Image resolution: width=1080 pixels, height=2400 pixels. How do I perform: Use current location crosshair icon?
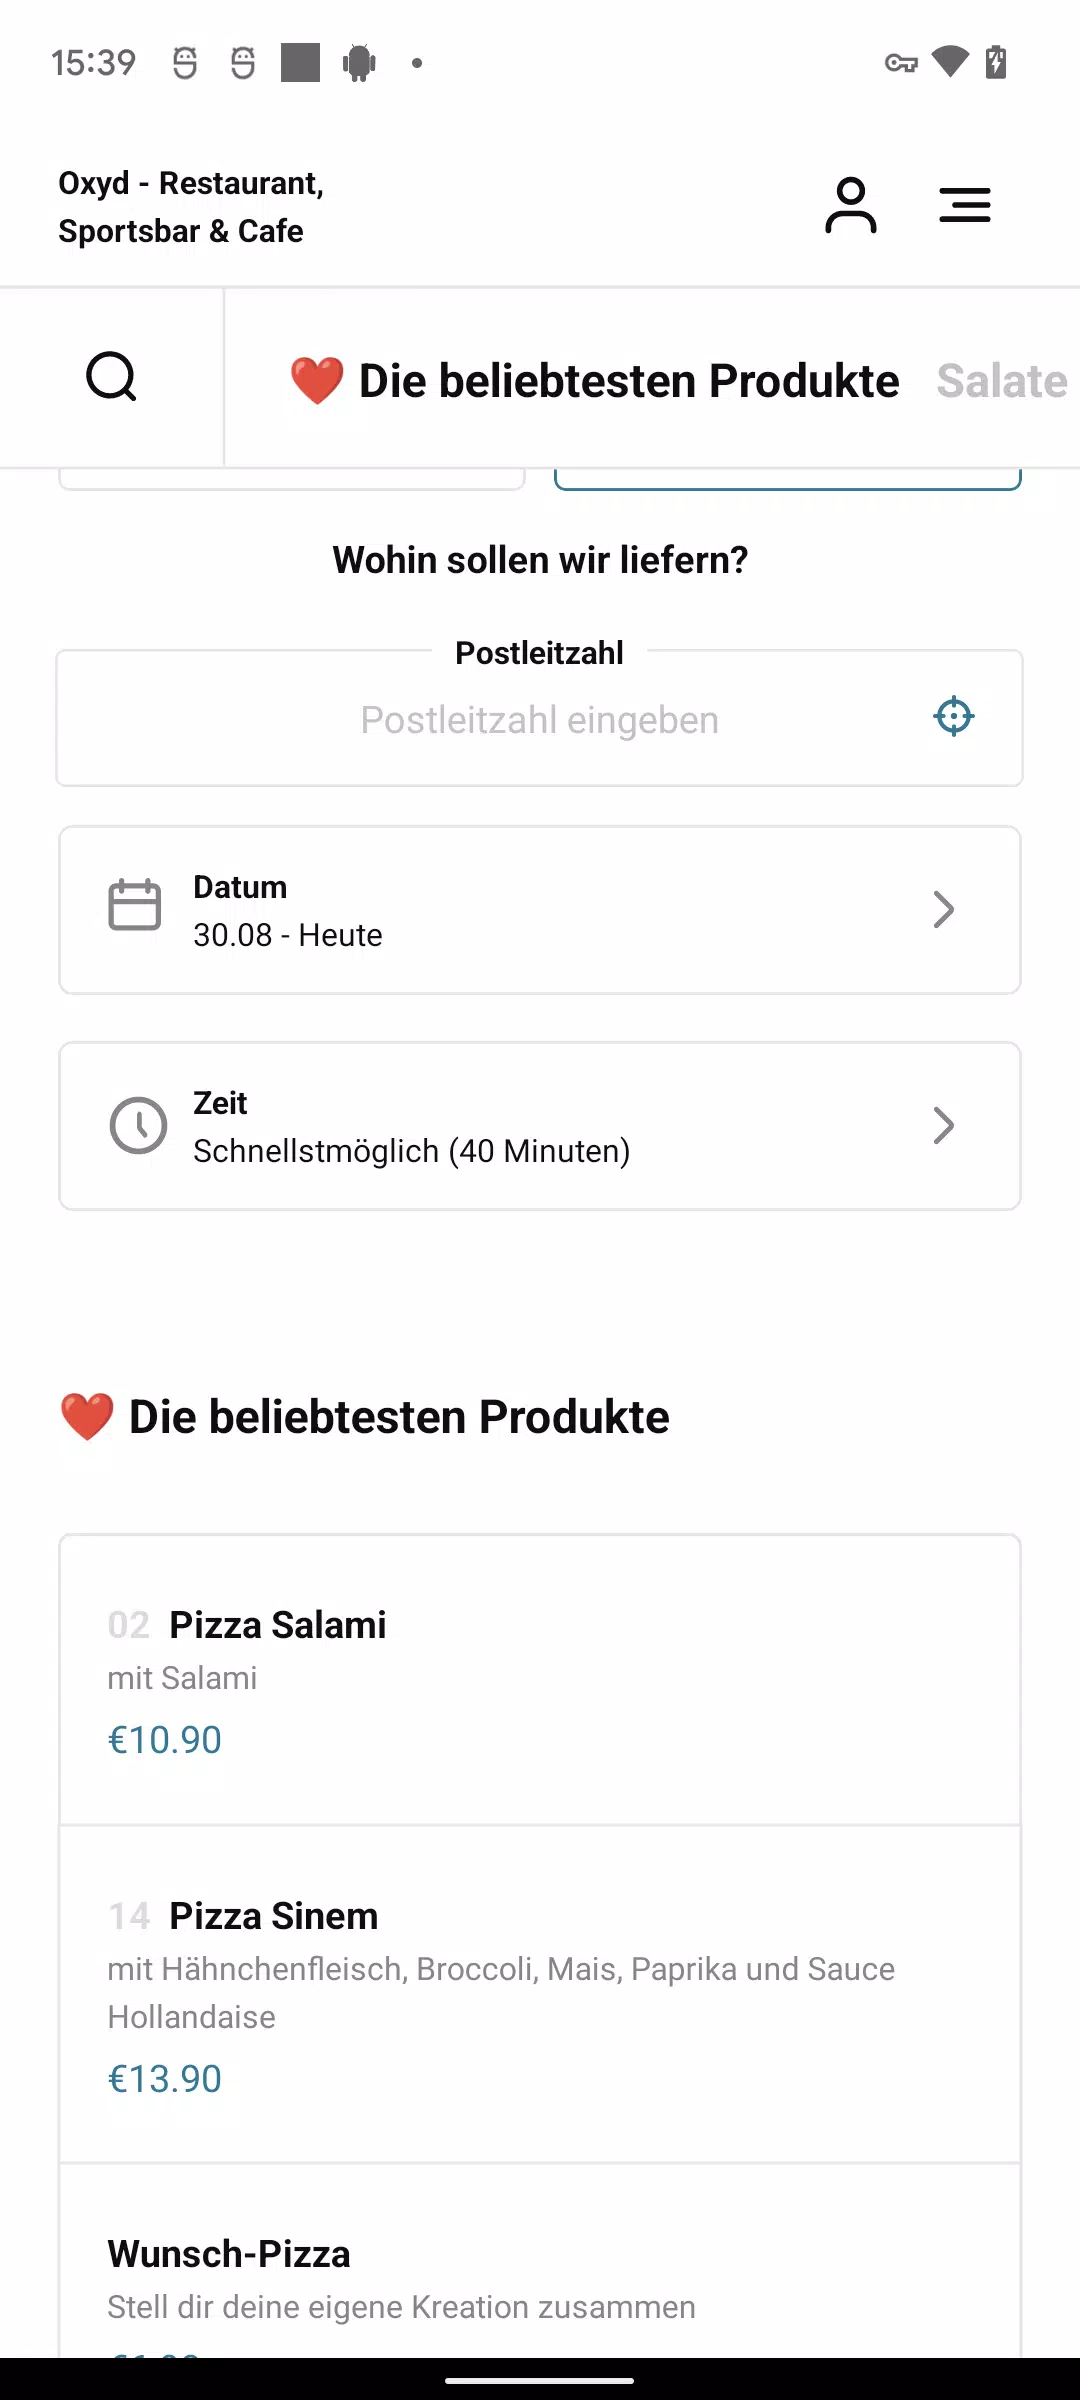tap(954, 716)
